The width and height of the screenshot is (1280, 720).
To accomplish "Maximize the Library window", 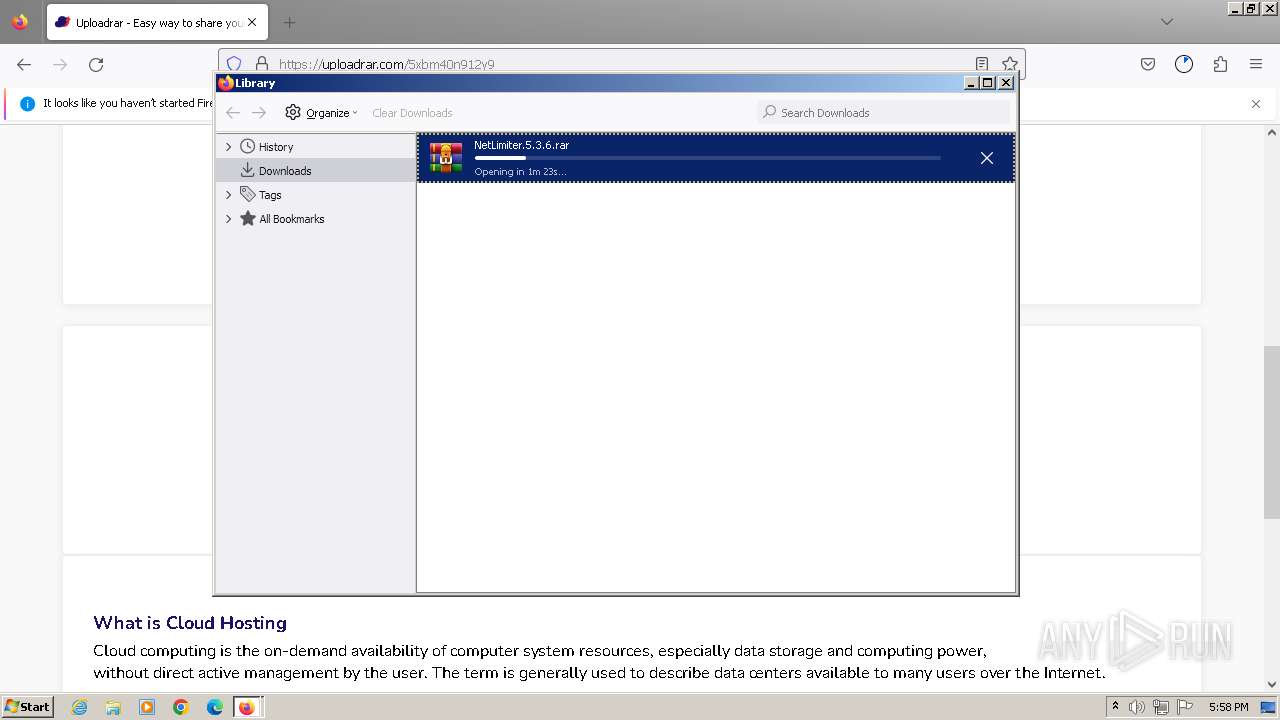I will pos(988,83).
